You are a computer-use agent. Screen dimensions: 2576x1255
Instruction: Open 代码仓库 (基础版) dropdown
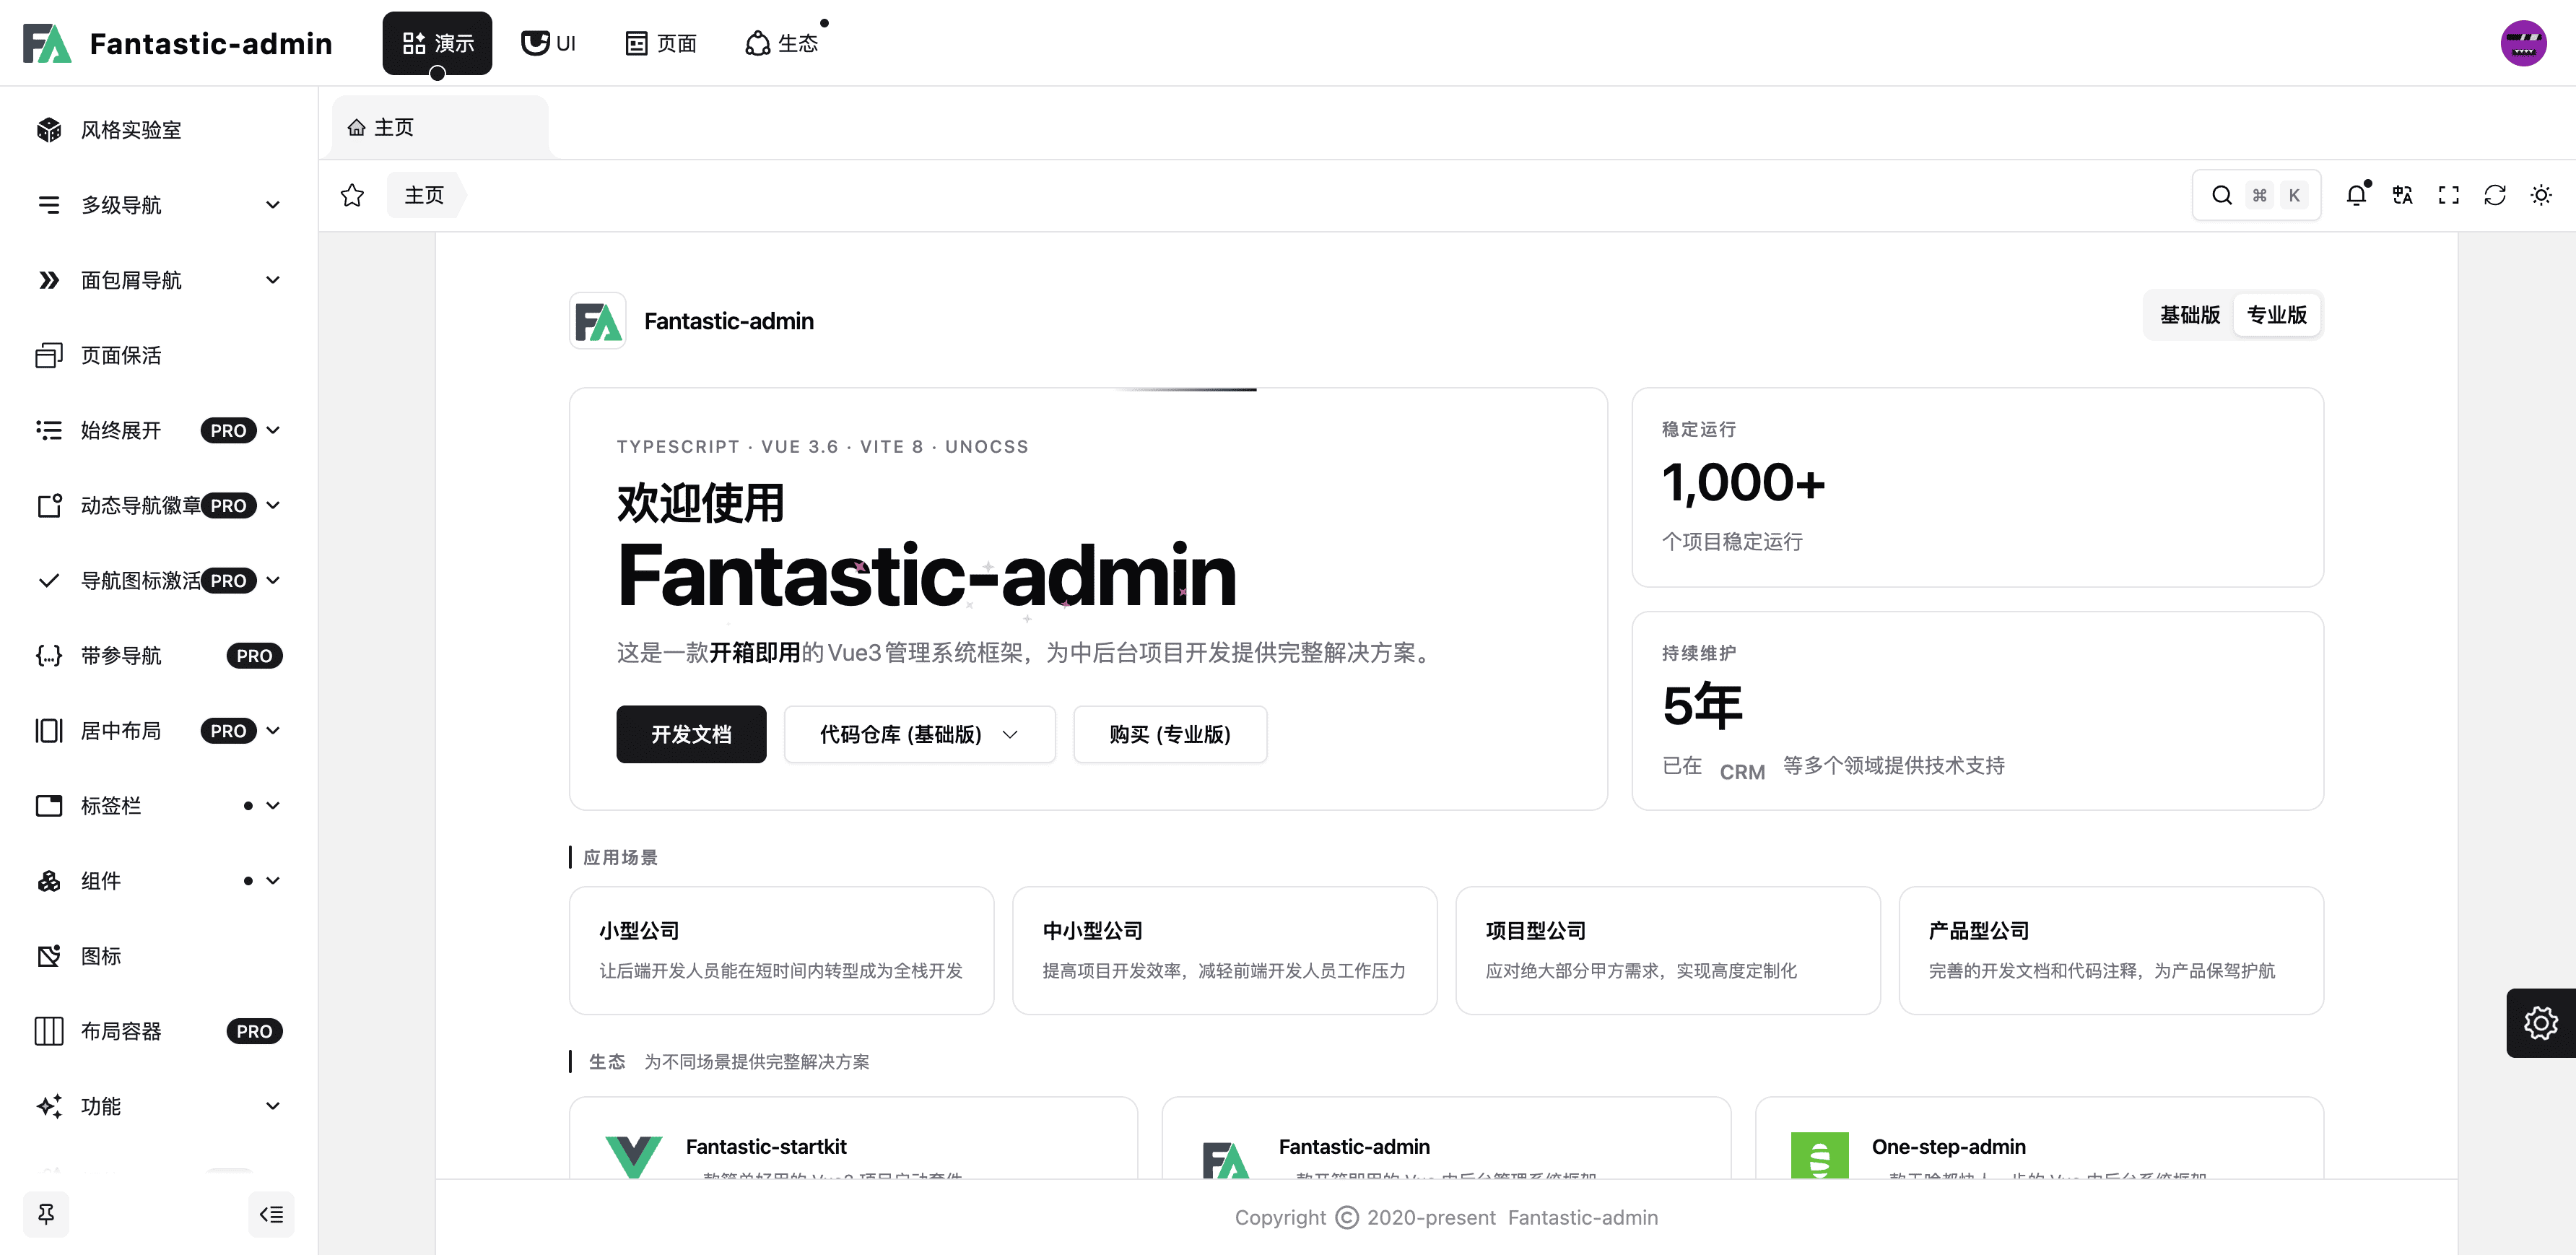click(918, 734)
